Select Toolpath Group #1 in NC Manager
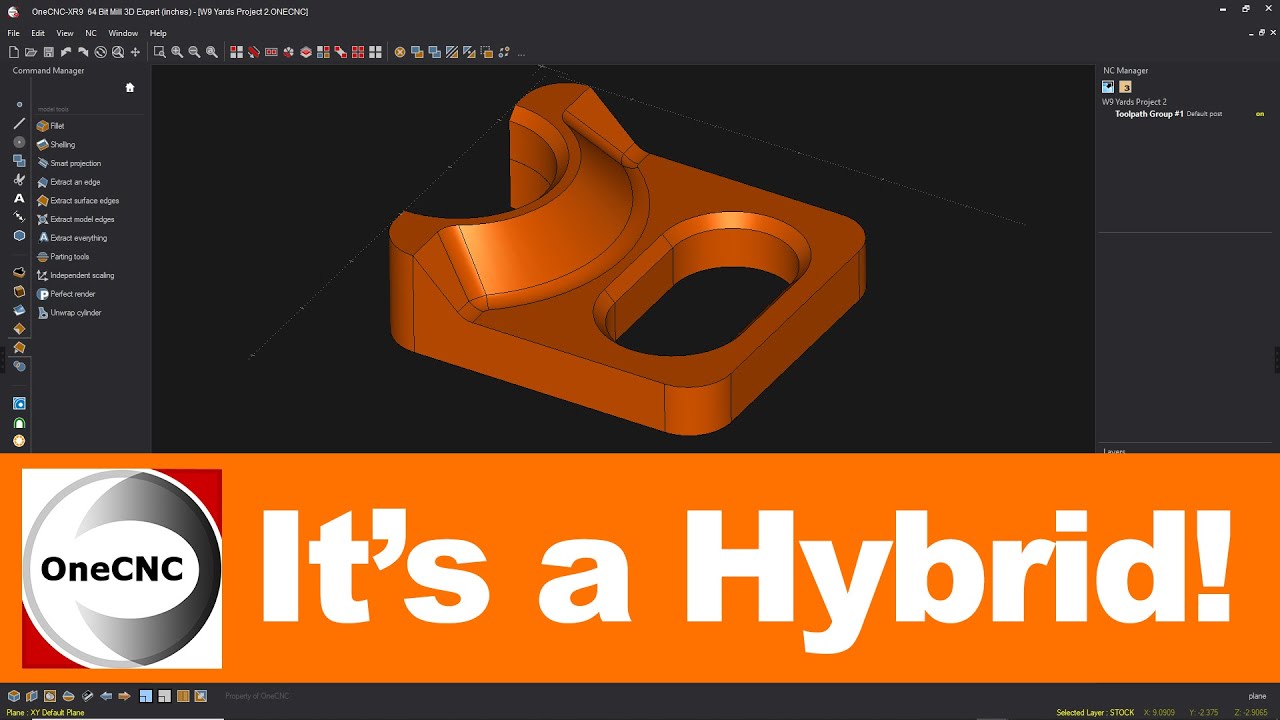 click(x=1149, y=114)
